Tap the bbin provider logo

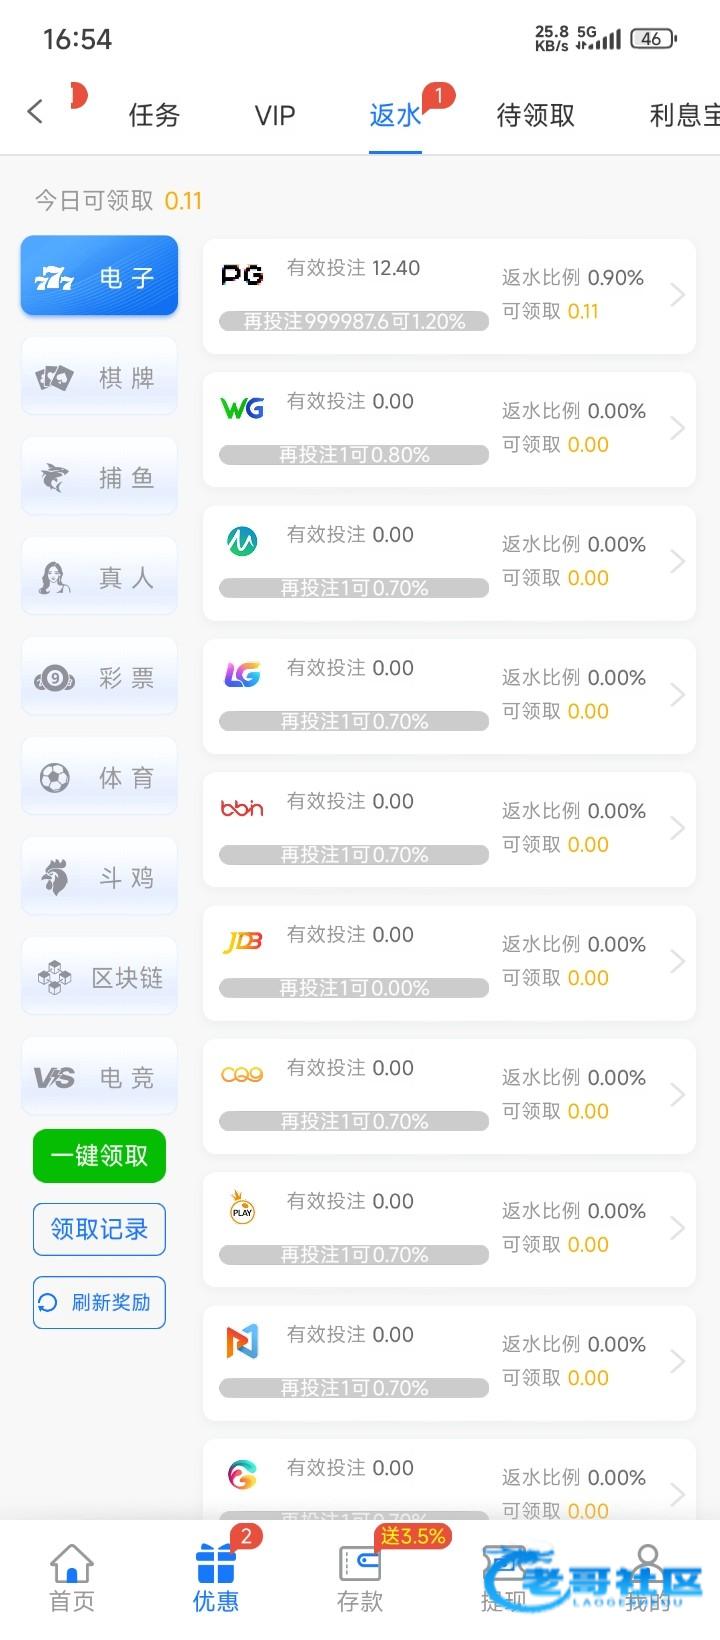(x=242, y=808)
